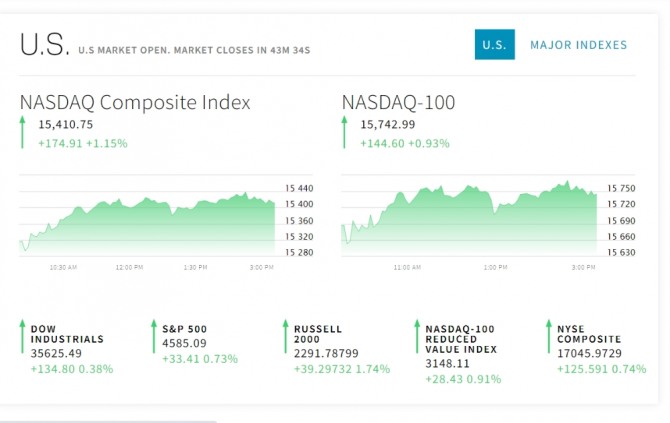Open the S&P 500 index link
Viewport: 670px width, 423px height.
[186, 328]
